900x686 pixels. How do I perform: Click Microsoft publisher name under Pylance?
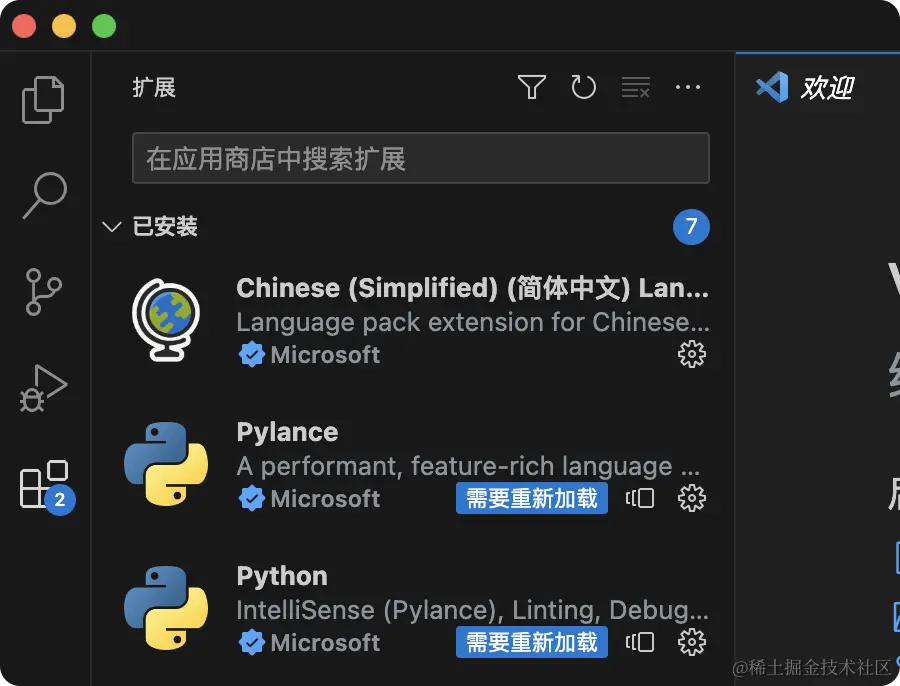pos(325,499)
